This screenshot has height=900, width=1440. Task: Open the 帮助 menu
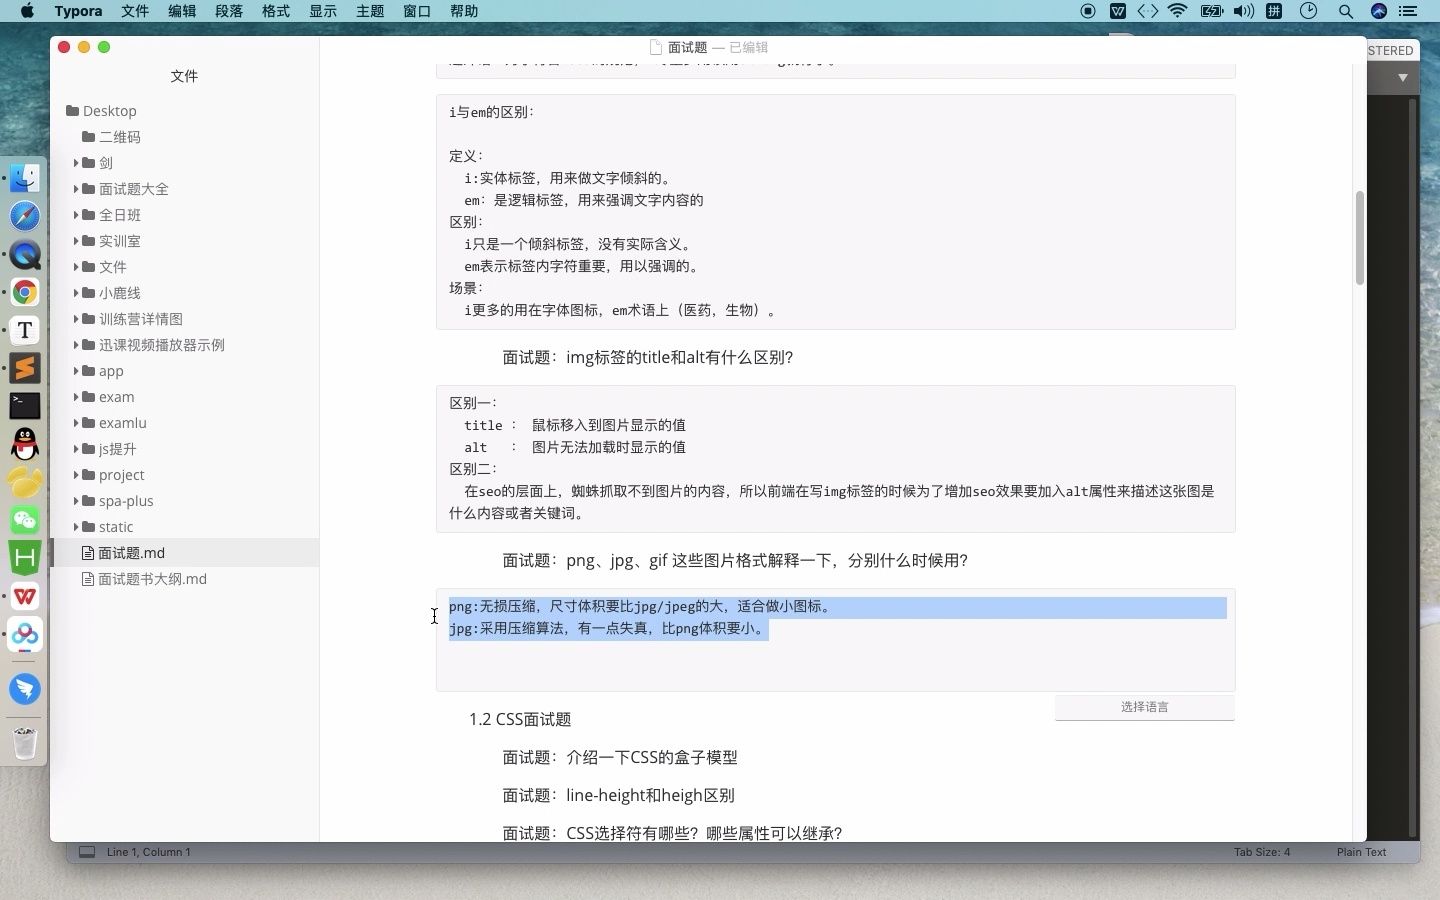[x=464, y=11]
